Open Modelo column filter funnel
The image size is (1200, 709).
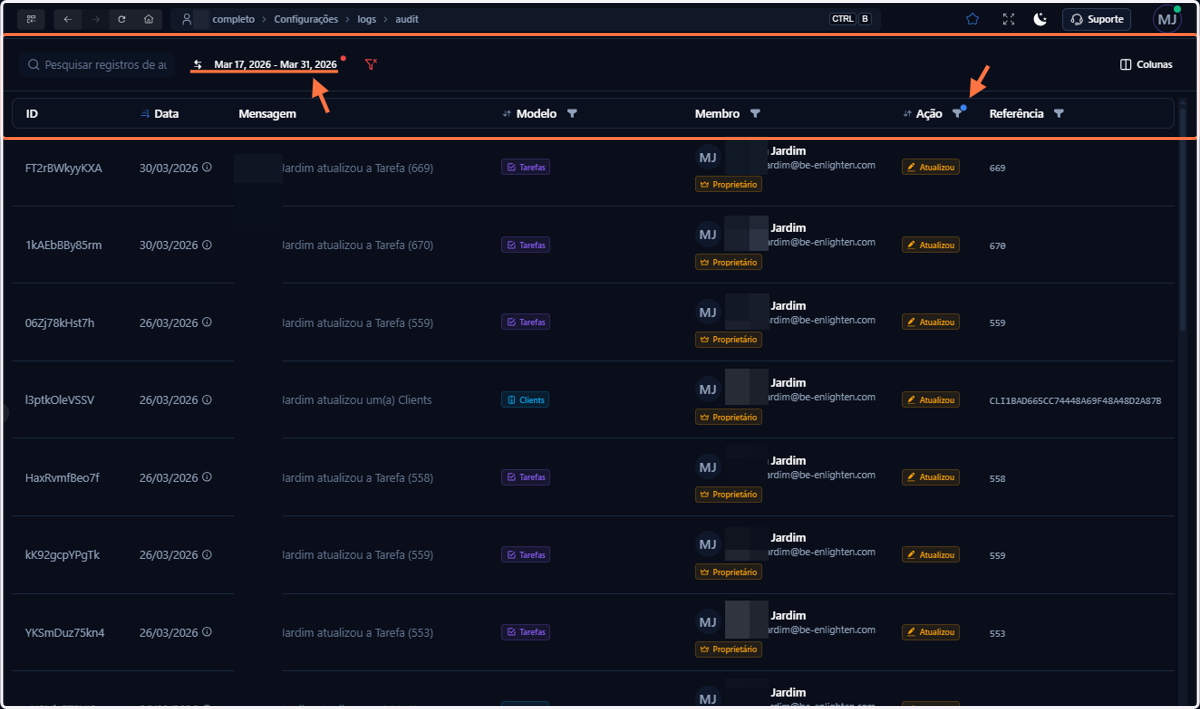[x=572, y=114]
